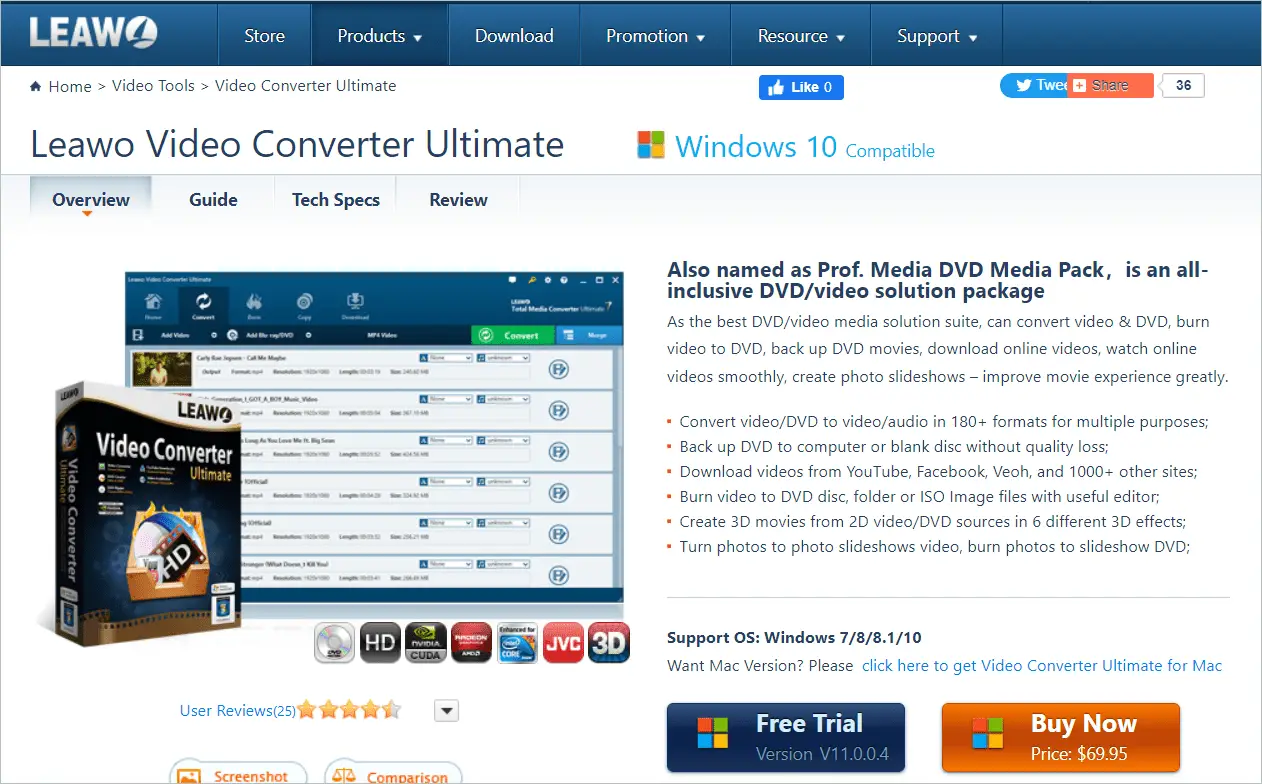Viewport: 1262px width, 784px height.
Task: Expand the dropdown arrow beside reviews
Action: click(447, 711)
